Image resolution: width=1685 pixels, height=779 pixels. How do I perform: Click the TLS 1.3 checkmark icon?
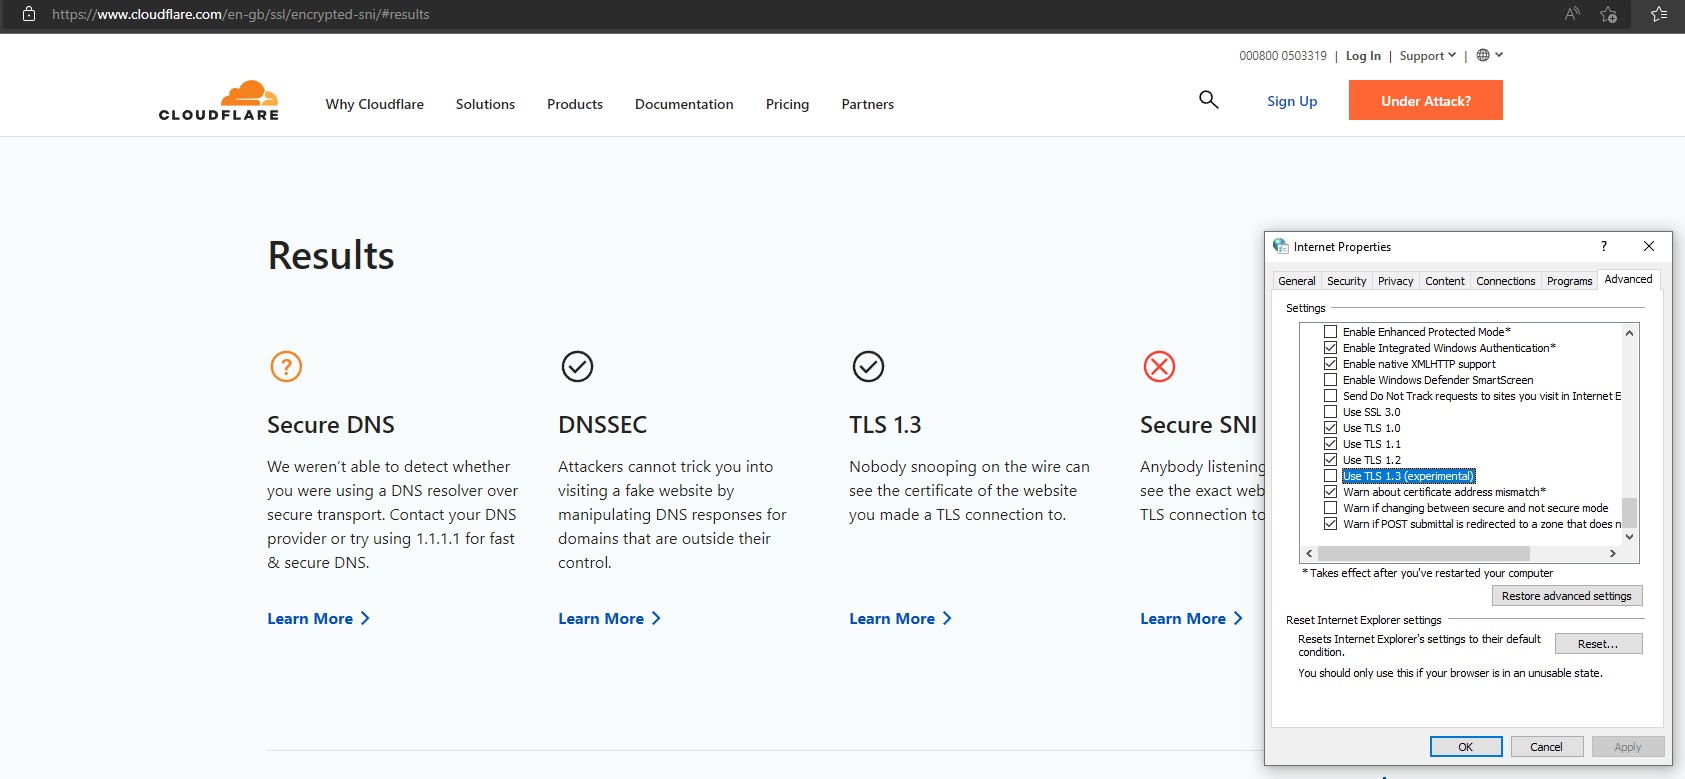click(x=868, y=366)
